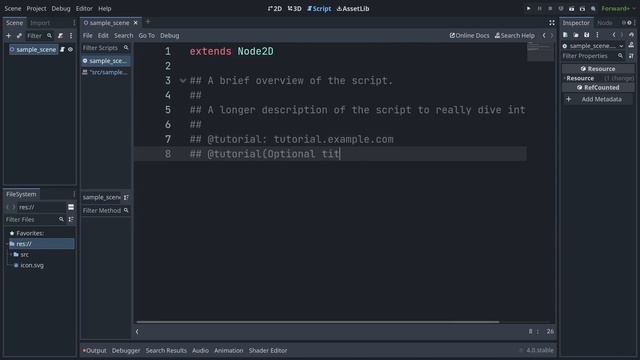The image size is (640, 360).
Task: Expand the src folder
Action: 11,255
